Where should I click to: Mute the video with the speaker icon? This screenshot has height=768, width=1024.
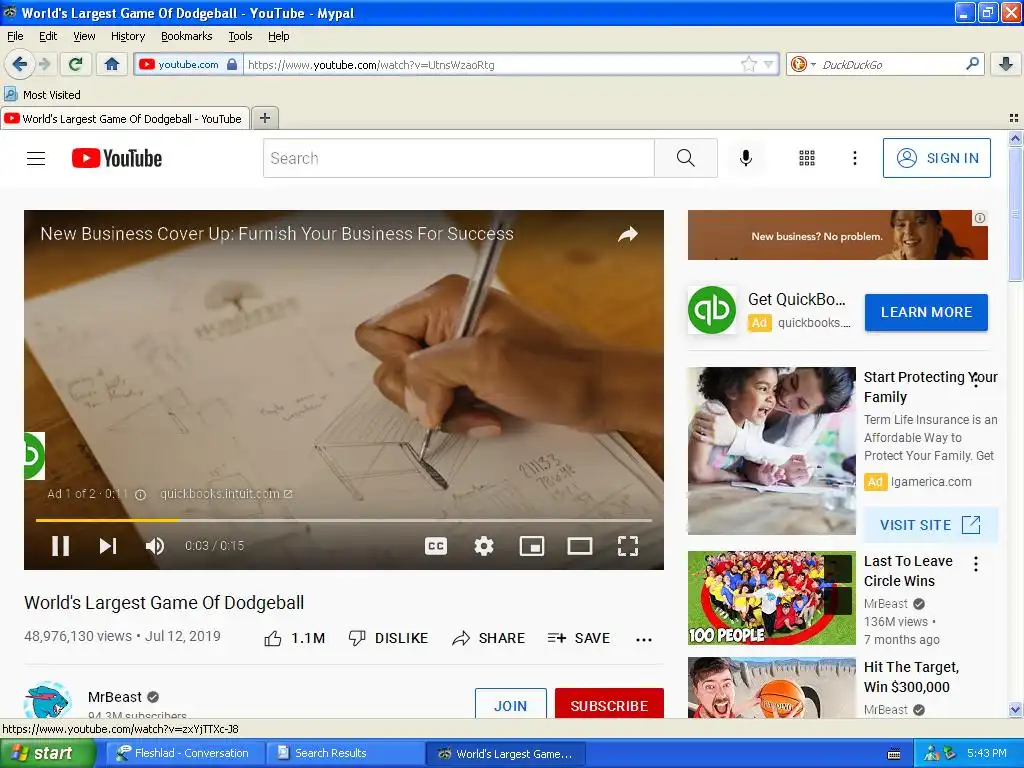pos(155,545)
